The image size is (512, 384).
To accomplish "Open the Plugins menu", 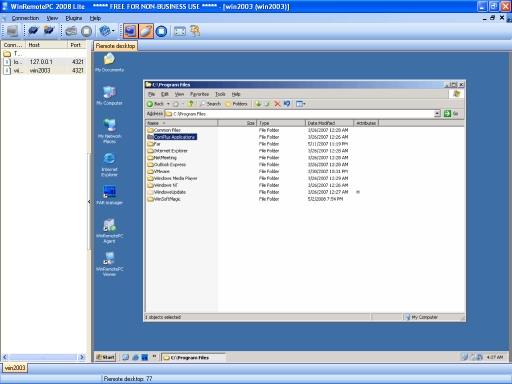I will coord(74,18).
